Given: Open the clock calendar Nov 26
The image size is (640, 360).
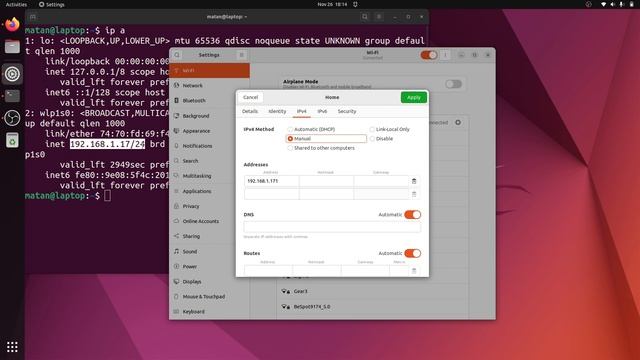Looking at the screenshot, I should tap(332, 4).
